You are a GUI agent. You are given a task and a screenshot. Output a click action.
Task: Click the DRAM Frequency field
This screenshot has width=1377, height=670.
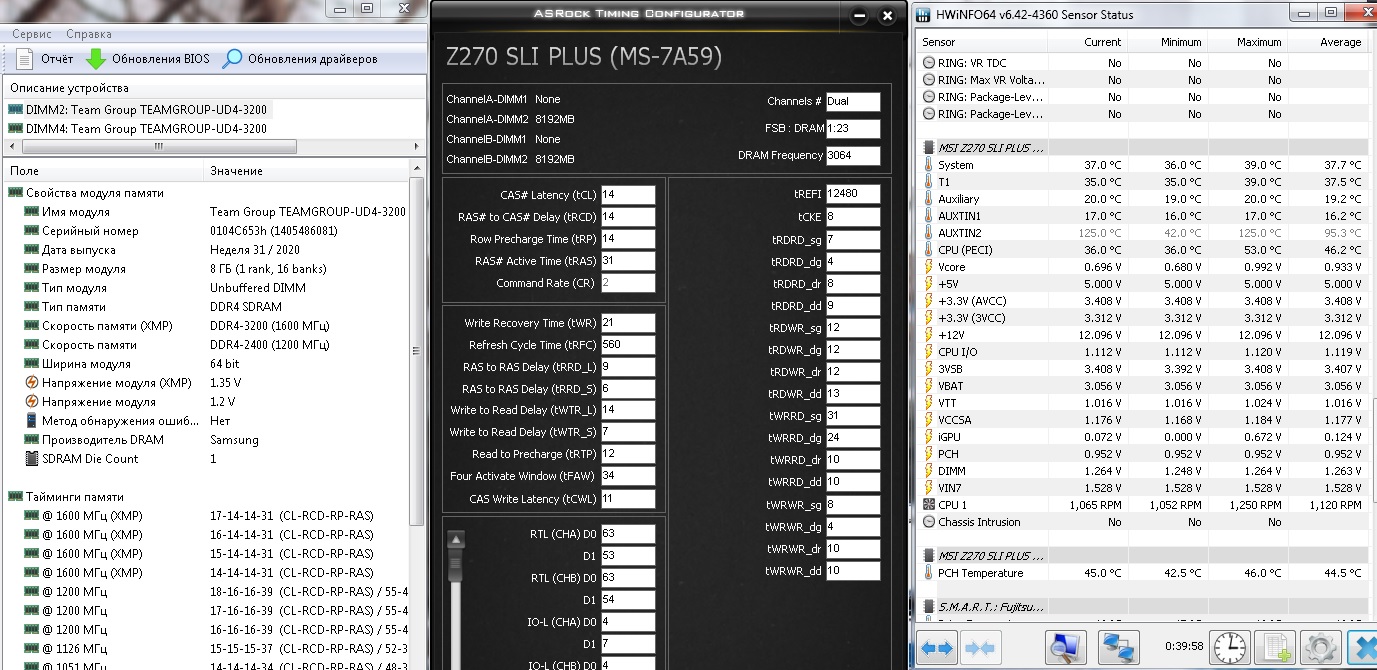coord(853,156)
